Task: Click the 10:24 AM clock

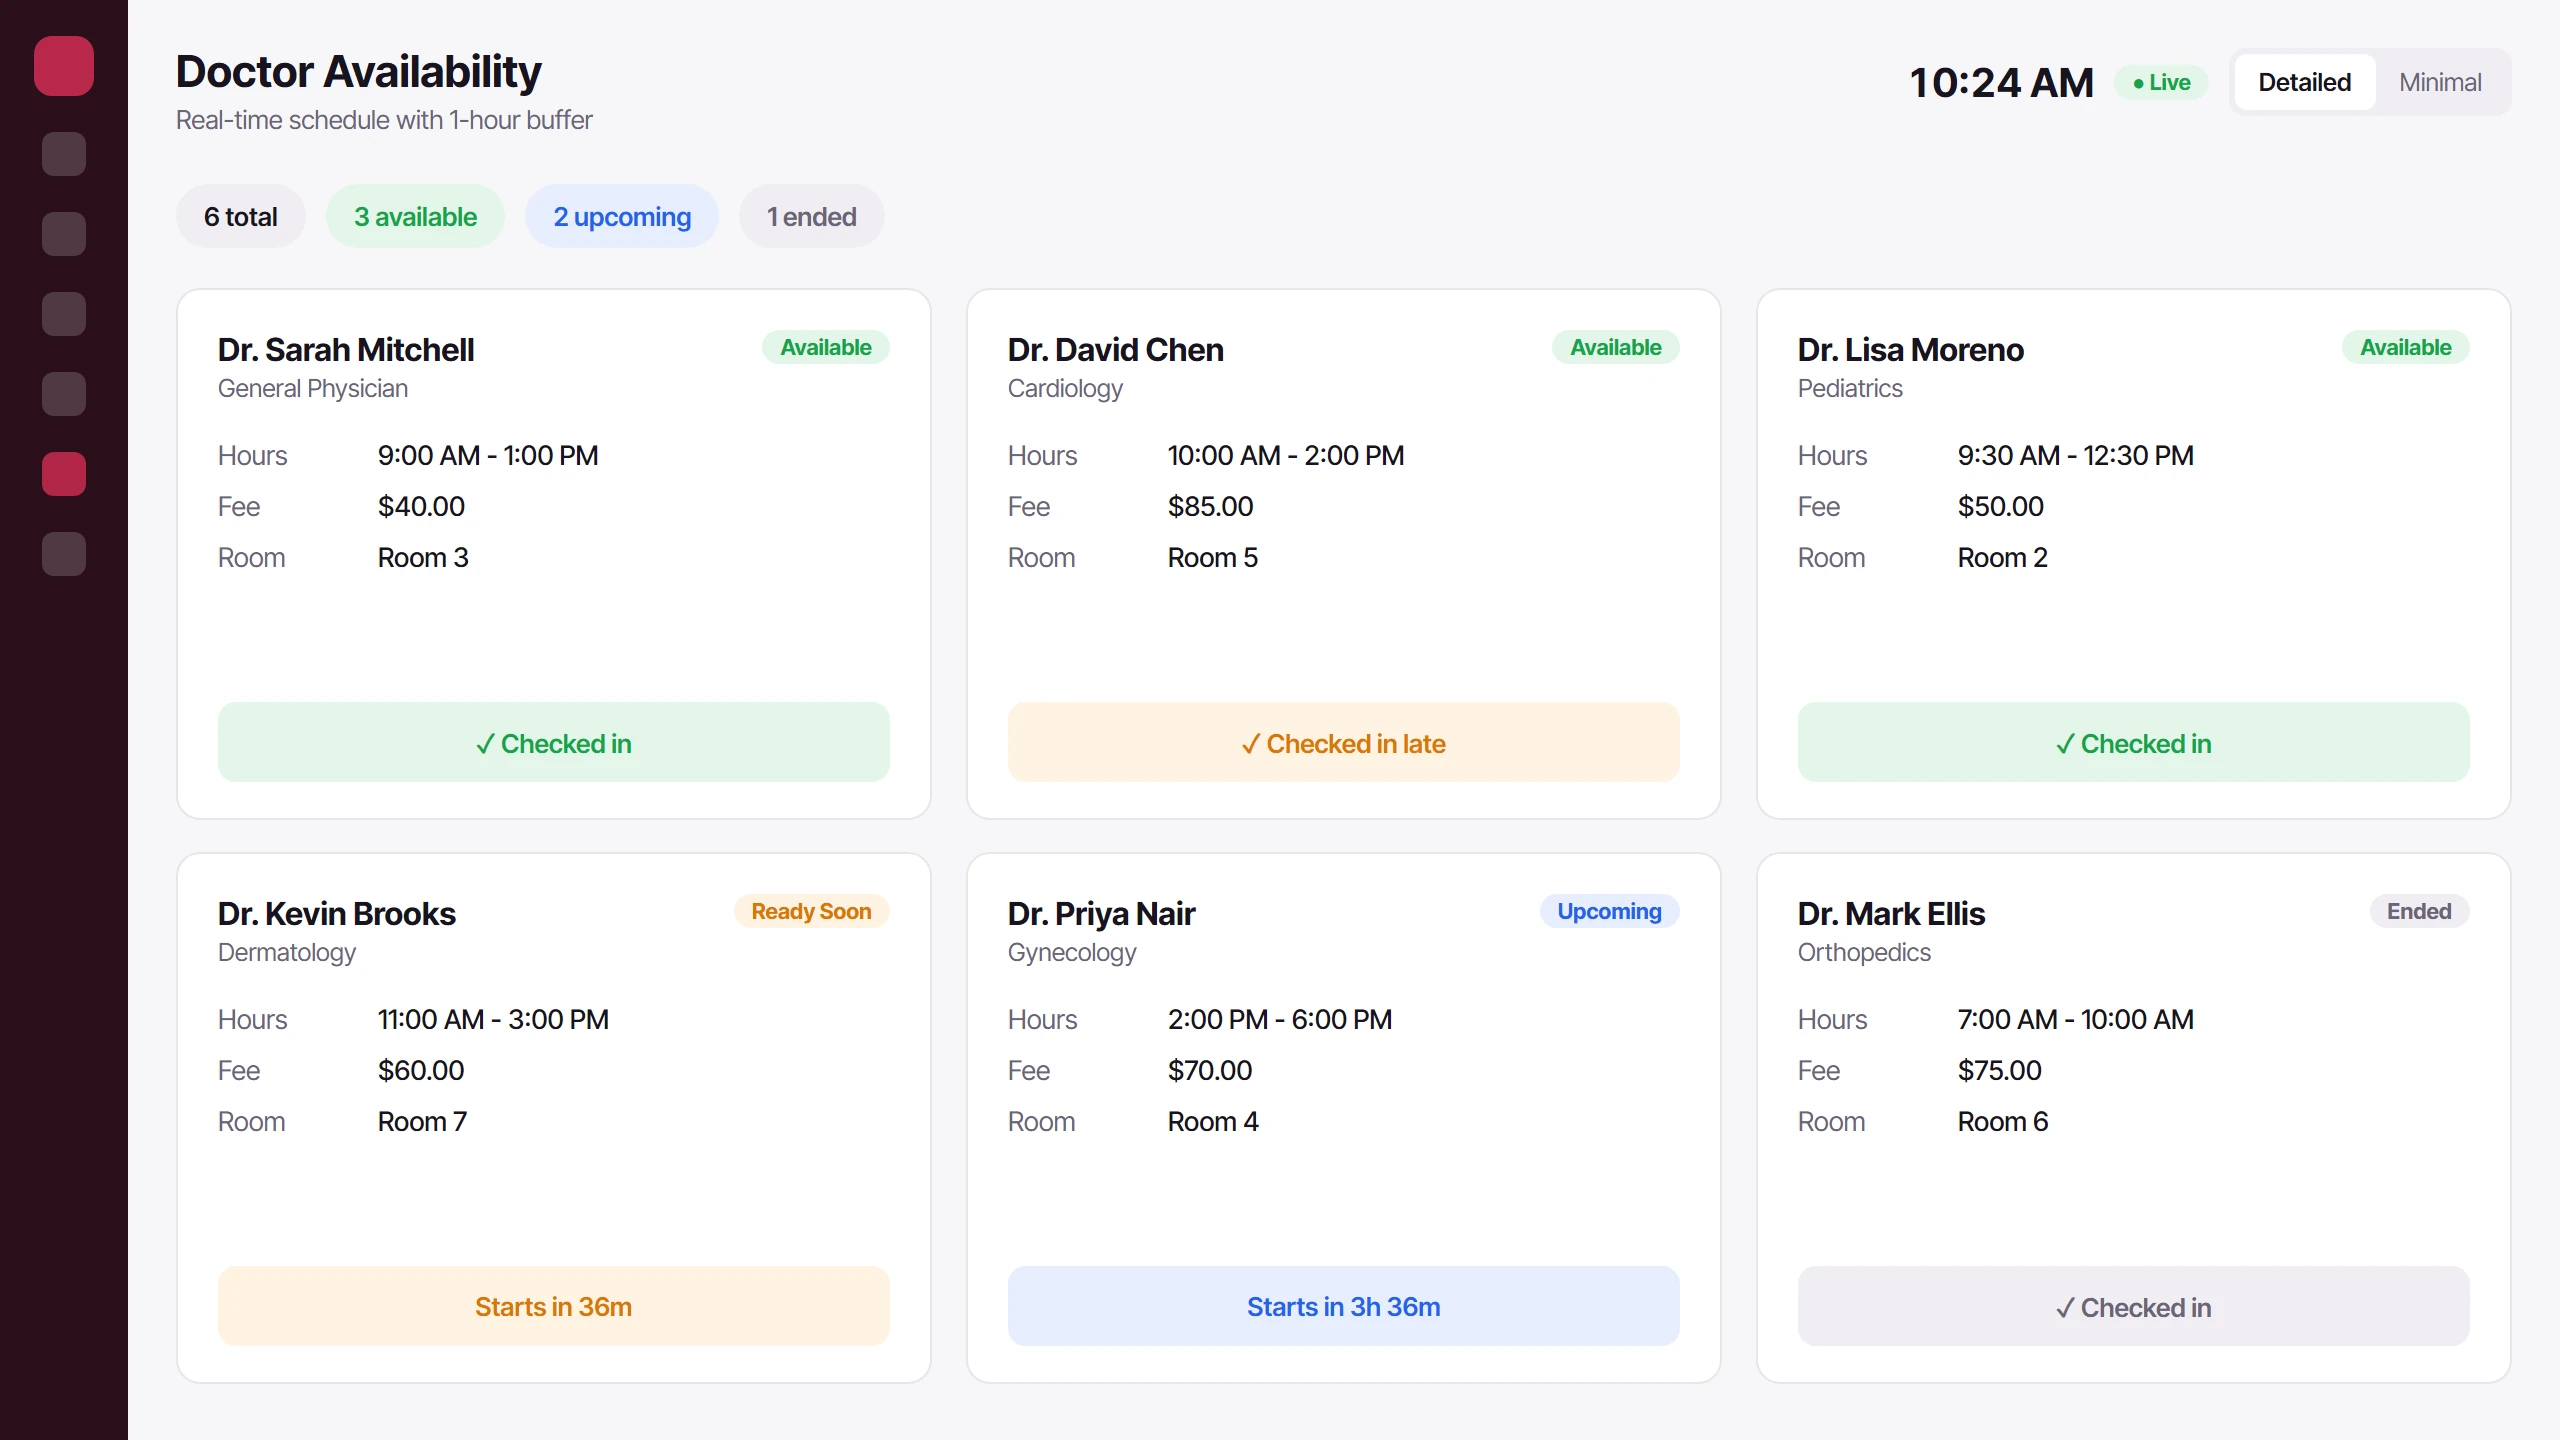Action: pyautogui.click(x=2001, y=82)
